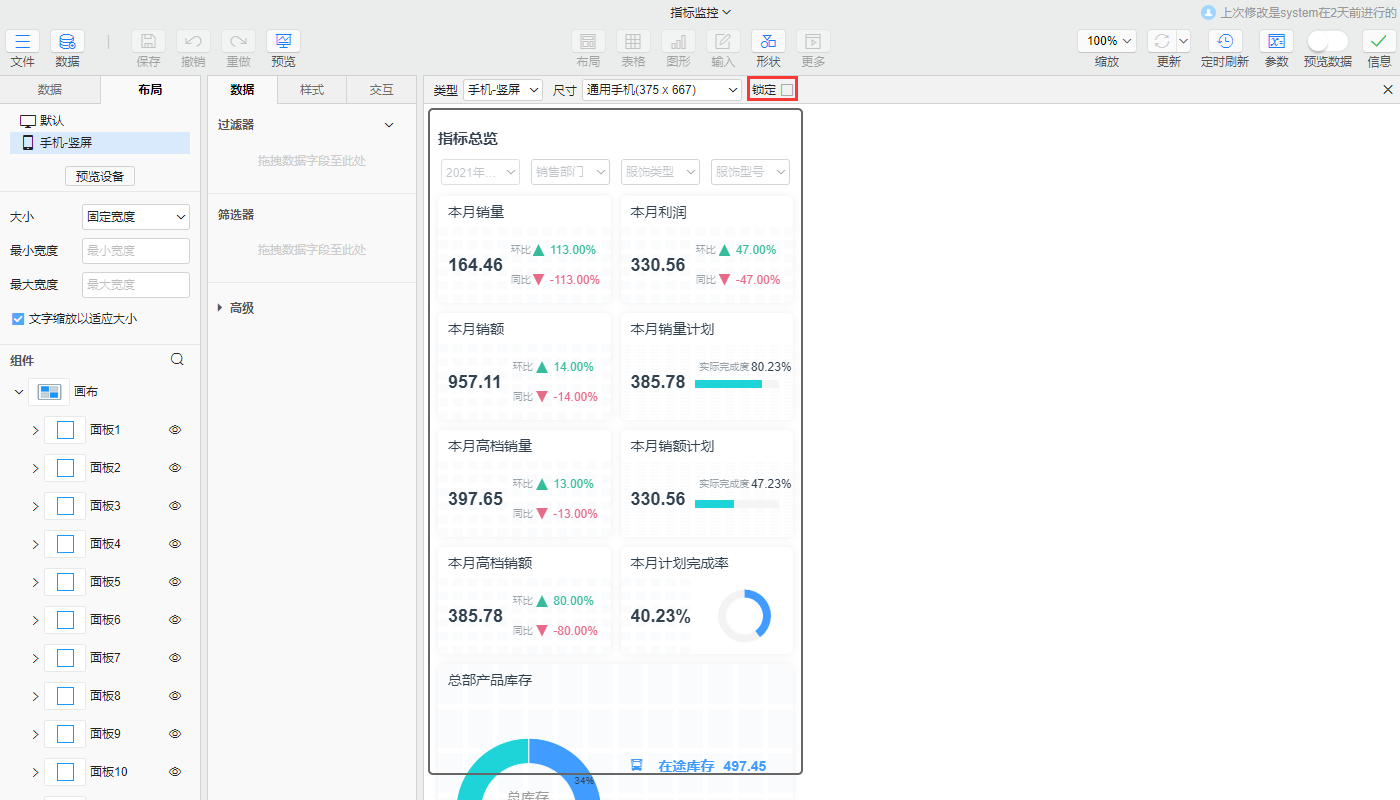Toggle the 预览数据 switch
This screenshot has width=1400, height=800.
[1327, 42]
